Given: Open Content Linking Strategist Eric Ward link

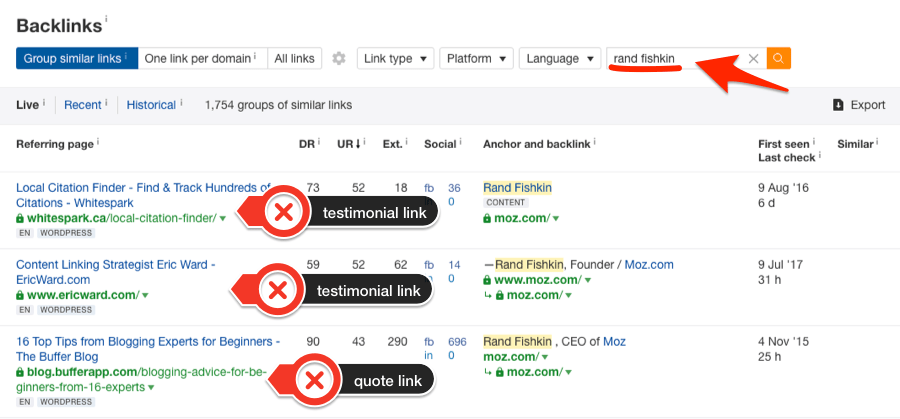Looking at the screenshot, I should [116, 272].
